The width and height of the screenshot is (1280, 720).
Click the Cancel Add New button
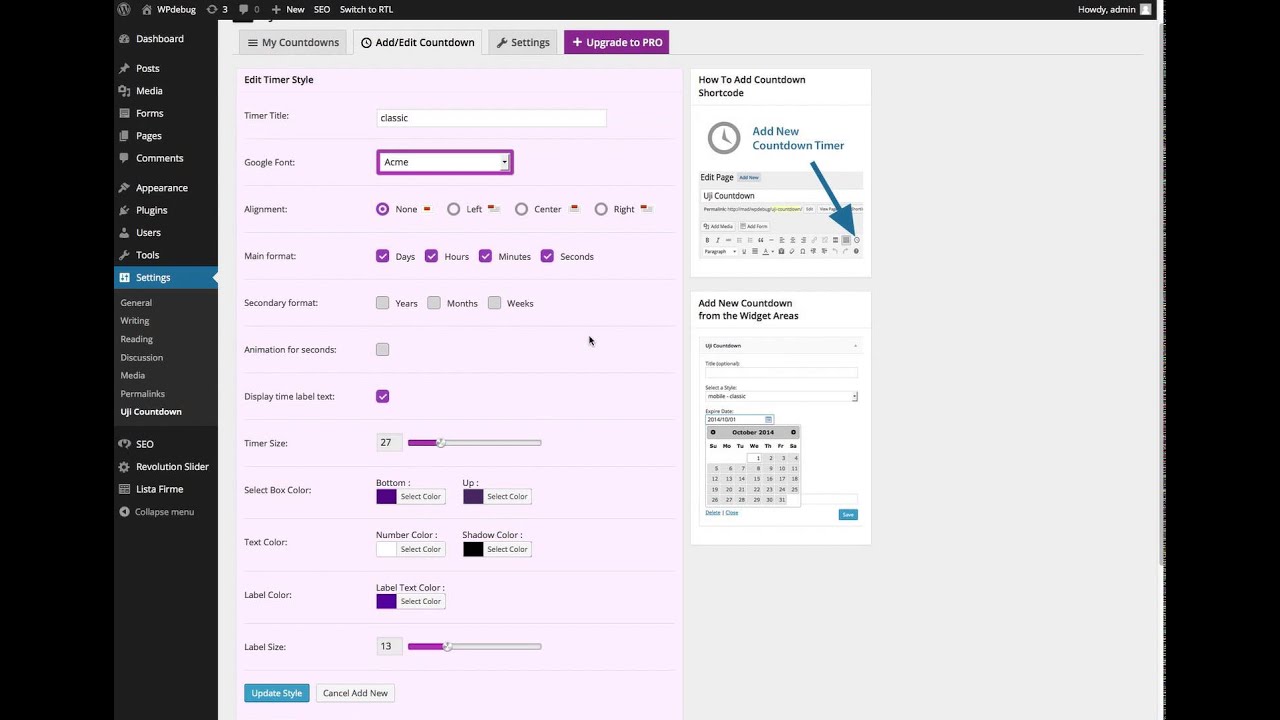(x=355, y=693)
